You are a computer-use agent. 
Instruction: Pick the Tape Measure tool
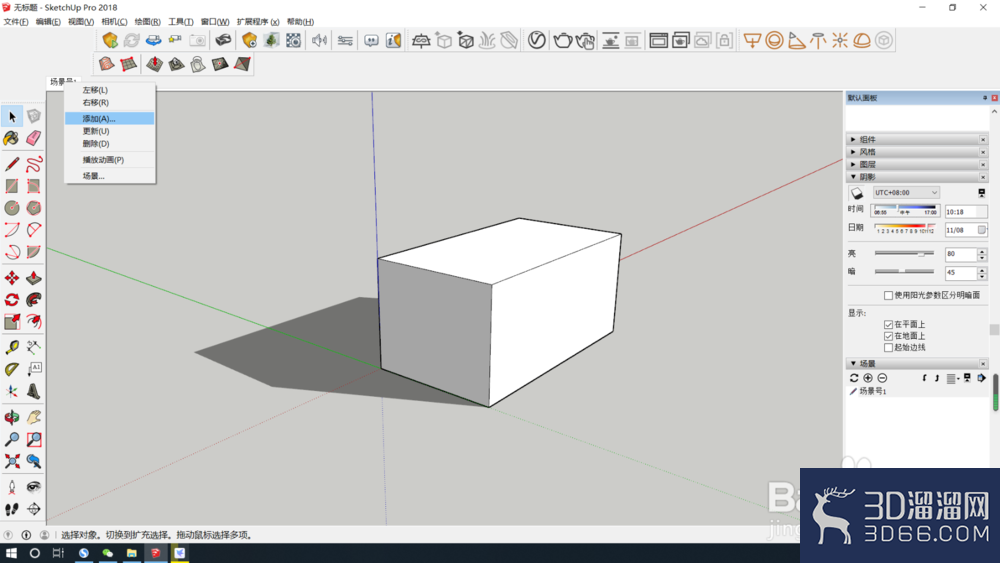[x=11, y=347]
